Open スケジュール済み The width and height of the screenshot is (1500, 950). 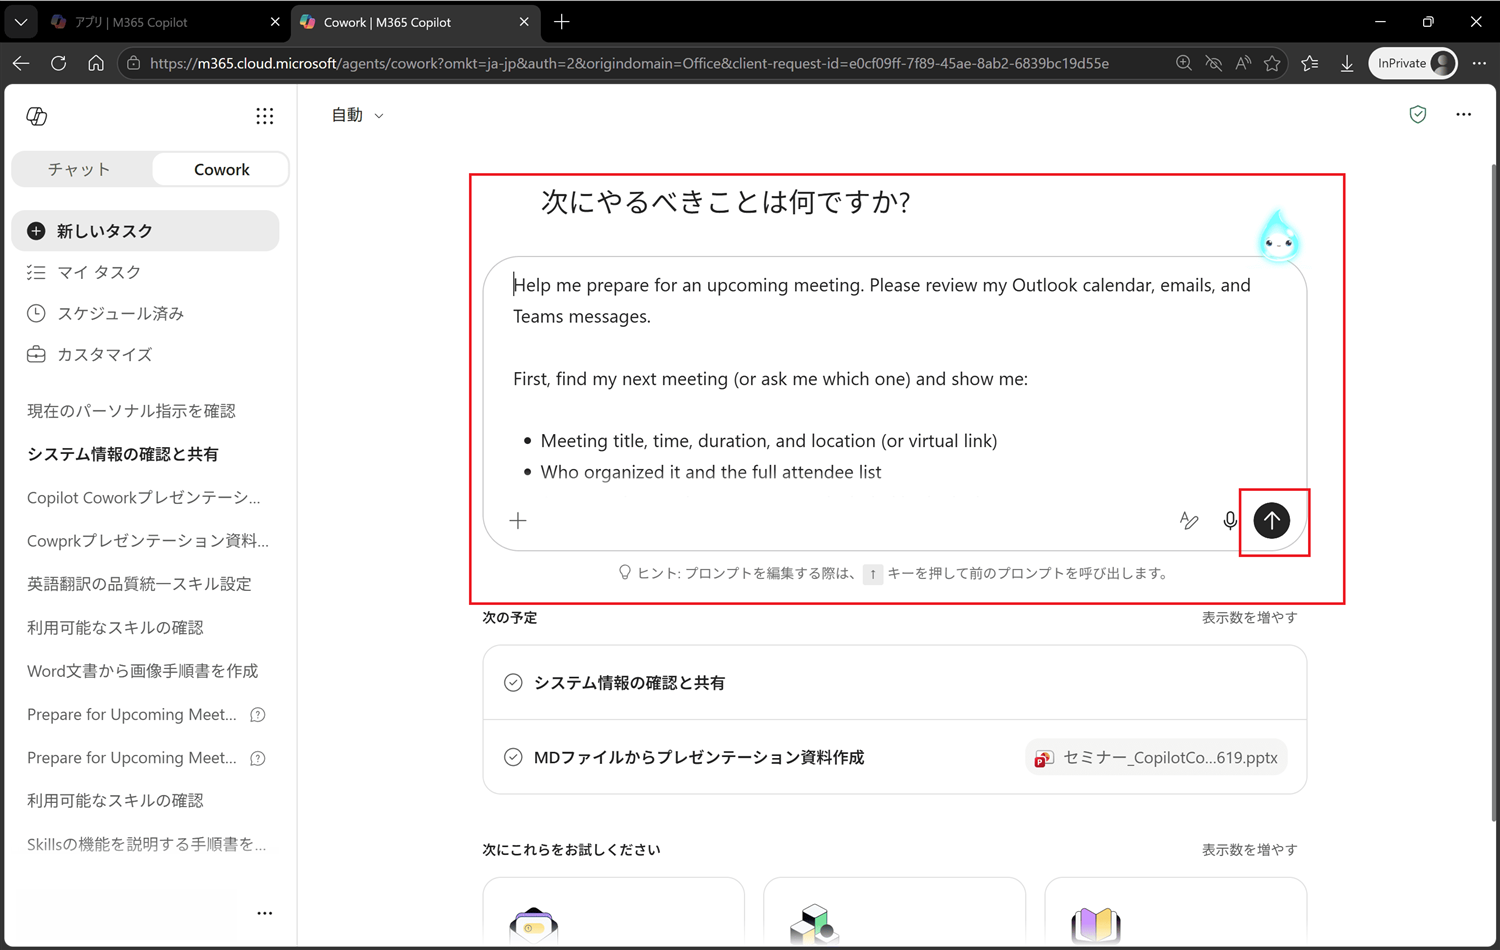coord(145,313)
